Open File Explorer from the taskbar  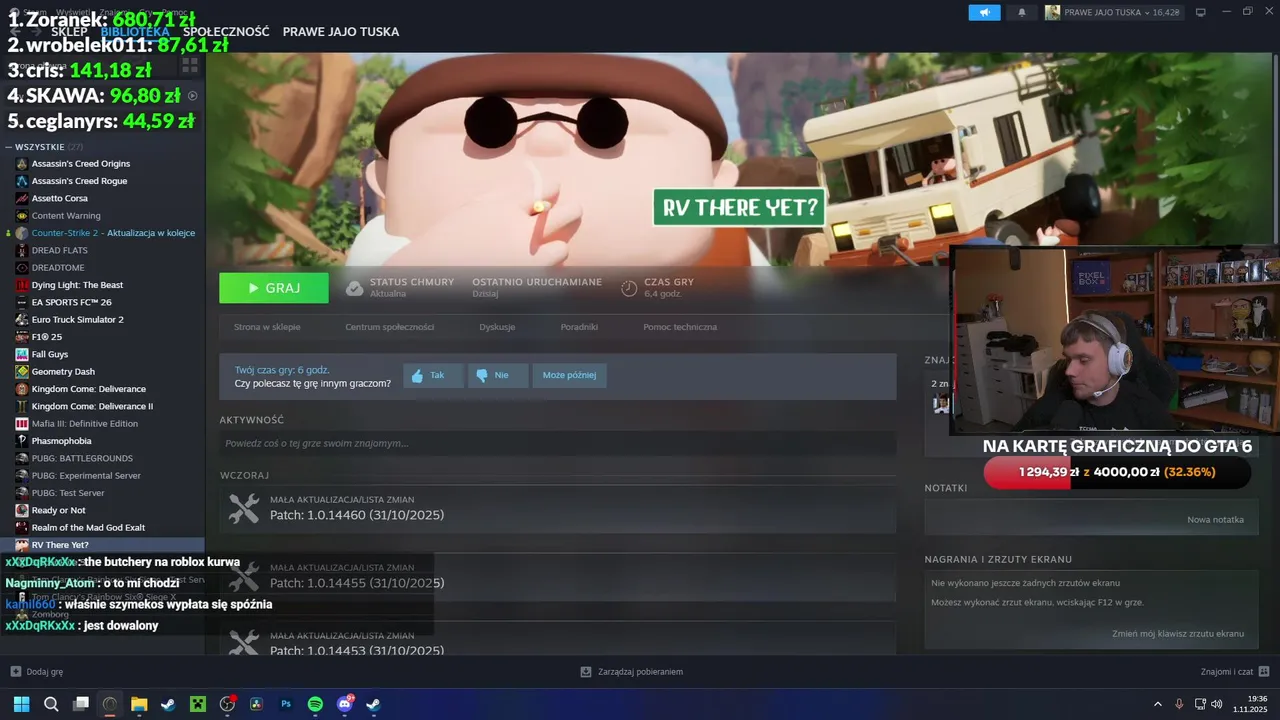click(139, 704)
